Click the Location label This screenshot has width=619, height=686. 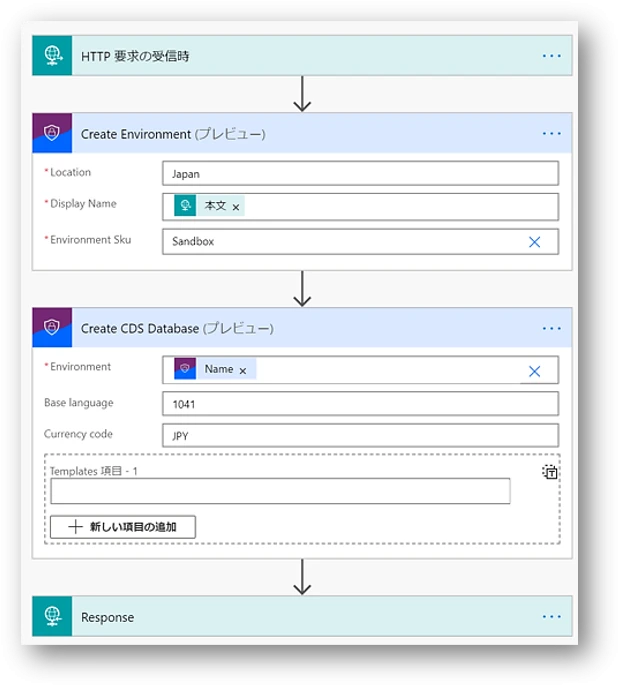tap(70, 172)
